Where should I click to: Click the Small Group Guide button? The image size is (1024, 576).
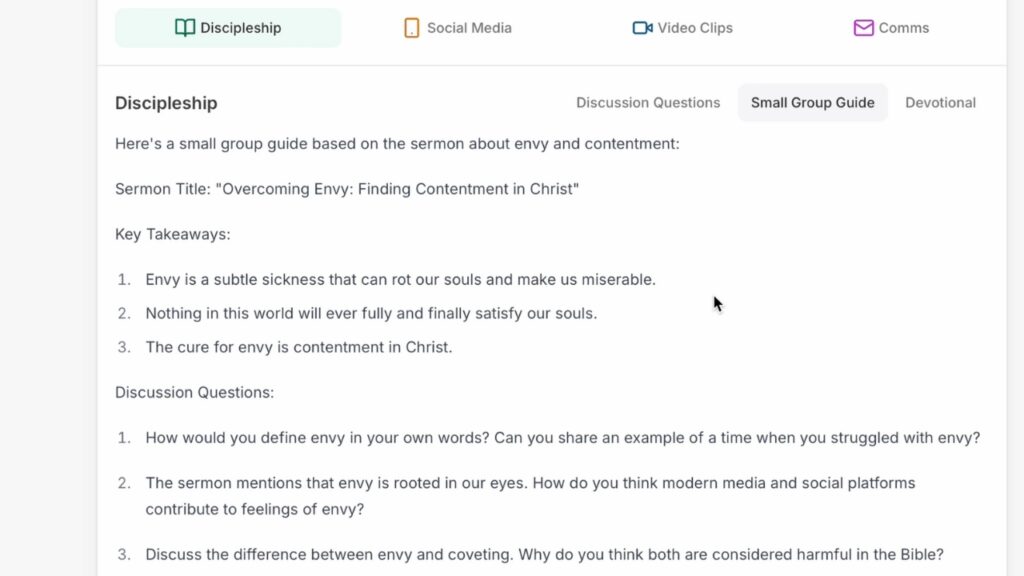click(812, 102)
